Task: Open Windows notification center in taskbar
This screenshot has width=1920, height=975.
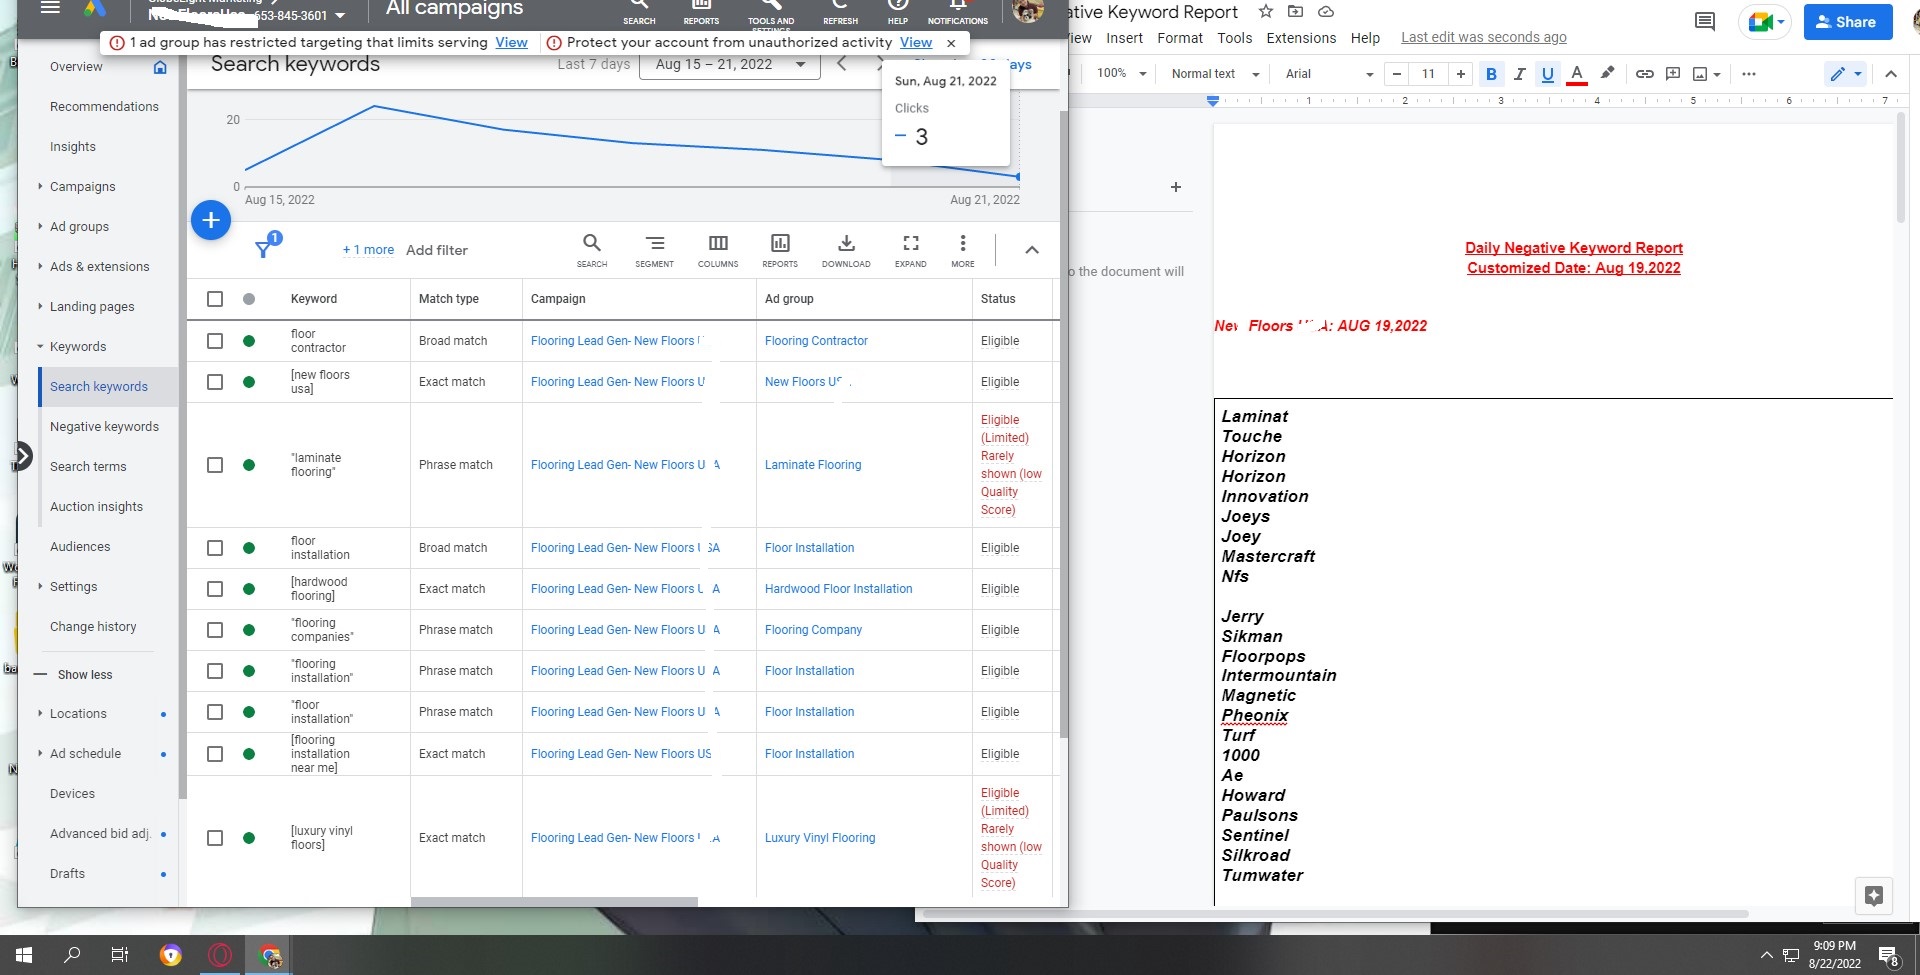Action: click(1889, 956)
